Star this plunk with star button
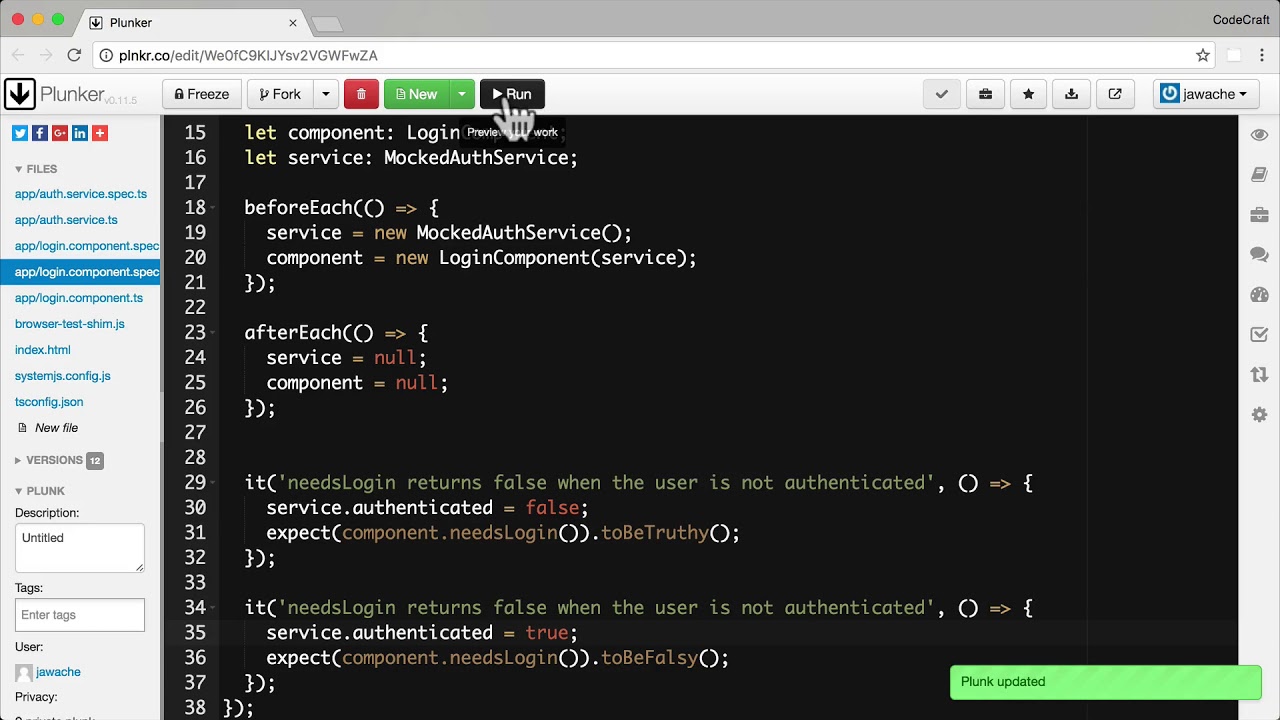 pyautogui.click(x=1028, y=94)
